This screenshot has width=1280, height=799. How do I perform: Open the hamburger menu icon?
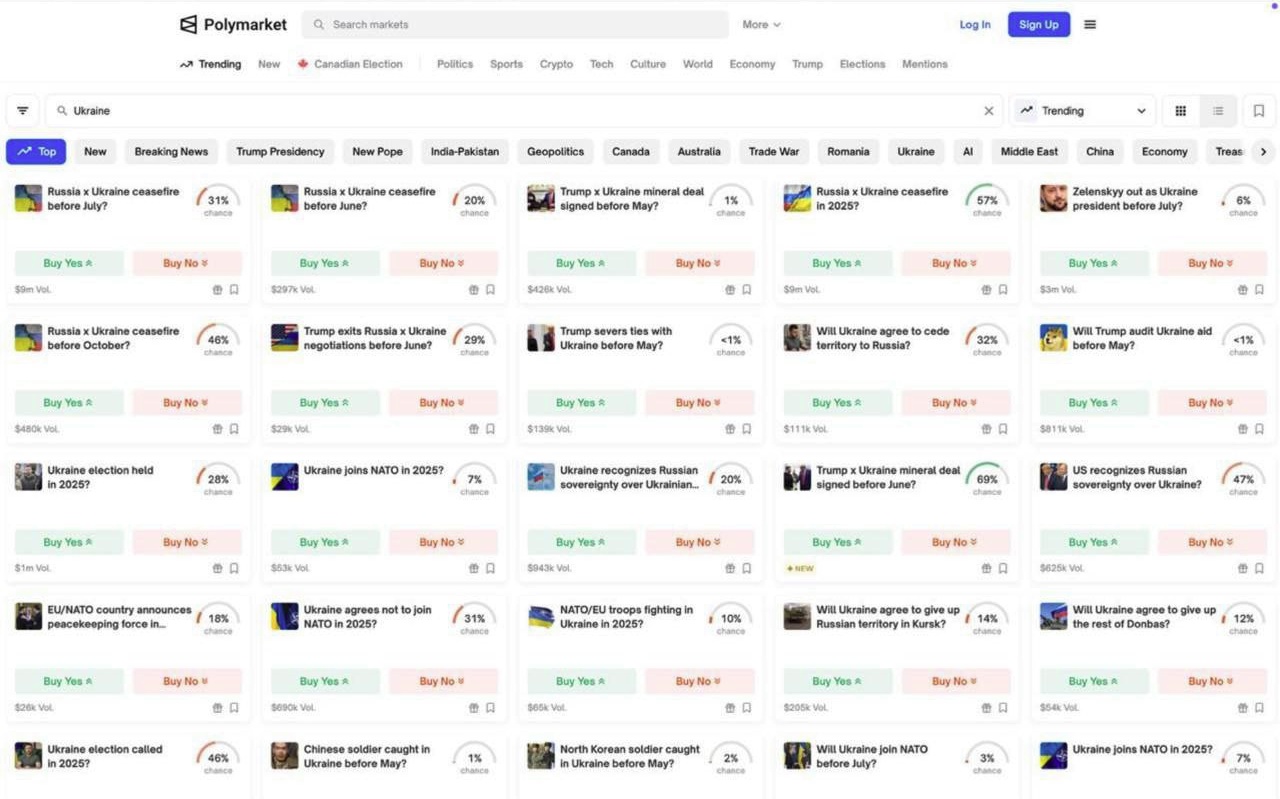1090,25
